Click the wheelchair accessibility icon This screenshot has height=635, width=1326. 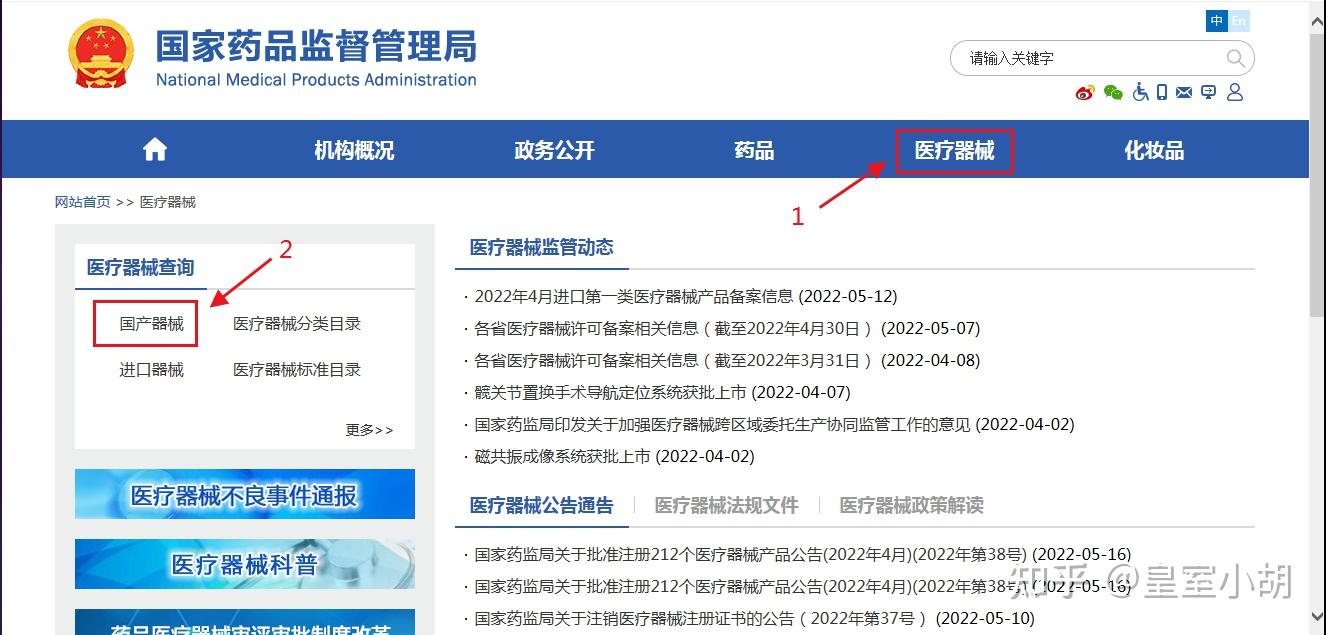pyautogui.click(x=1140, y=92)
